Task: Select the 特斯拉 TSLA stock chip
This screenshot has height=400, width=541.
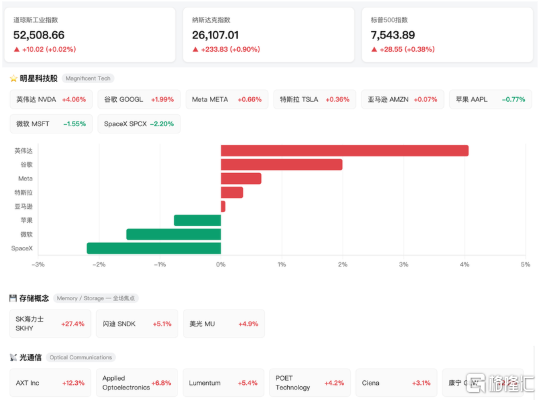Action: [314, 99]
